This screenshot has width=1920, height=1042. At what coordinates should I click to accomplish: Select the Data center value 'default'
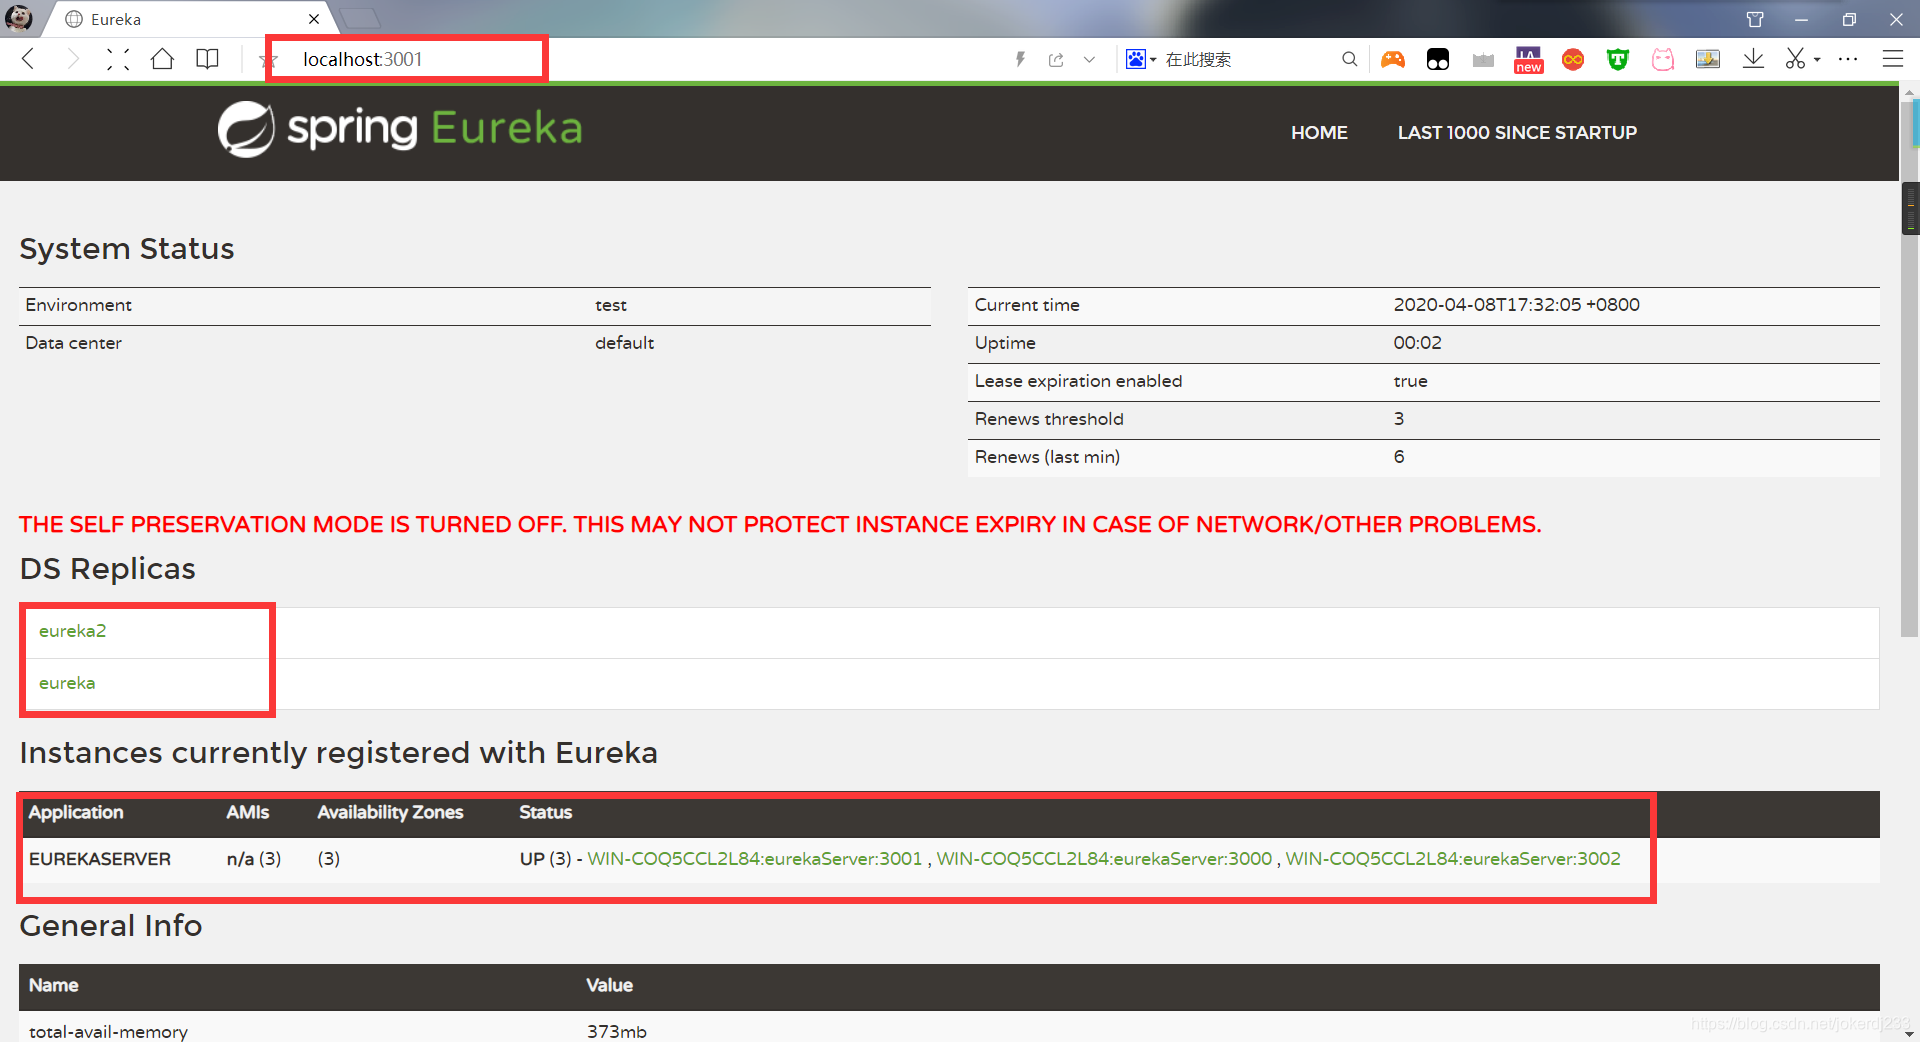coord(625,343)
